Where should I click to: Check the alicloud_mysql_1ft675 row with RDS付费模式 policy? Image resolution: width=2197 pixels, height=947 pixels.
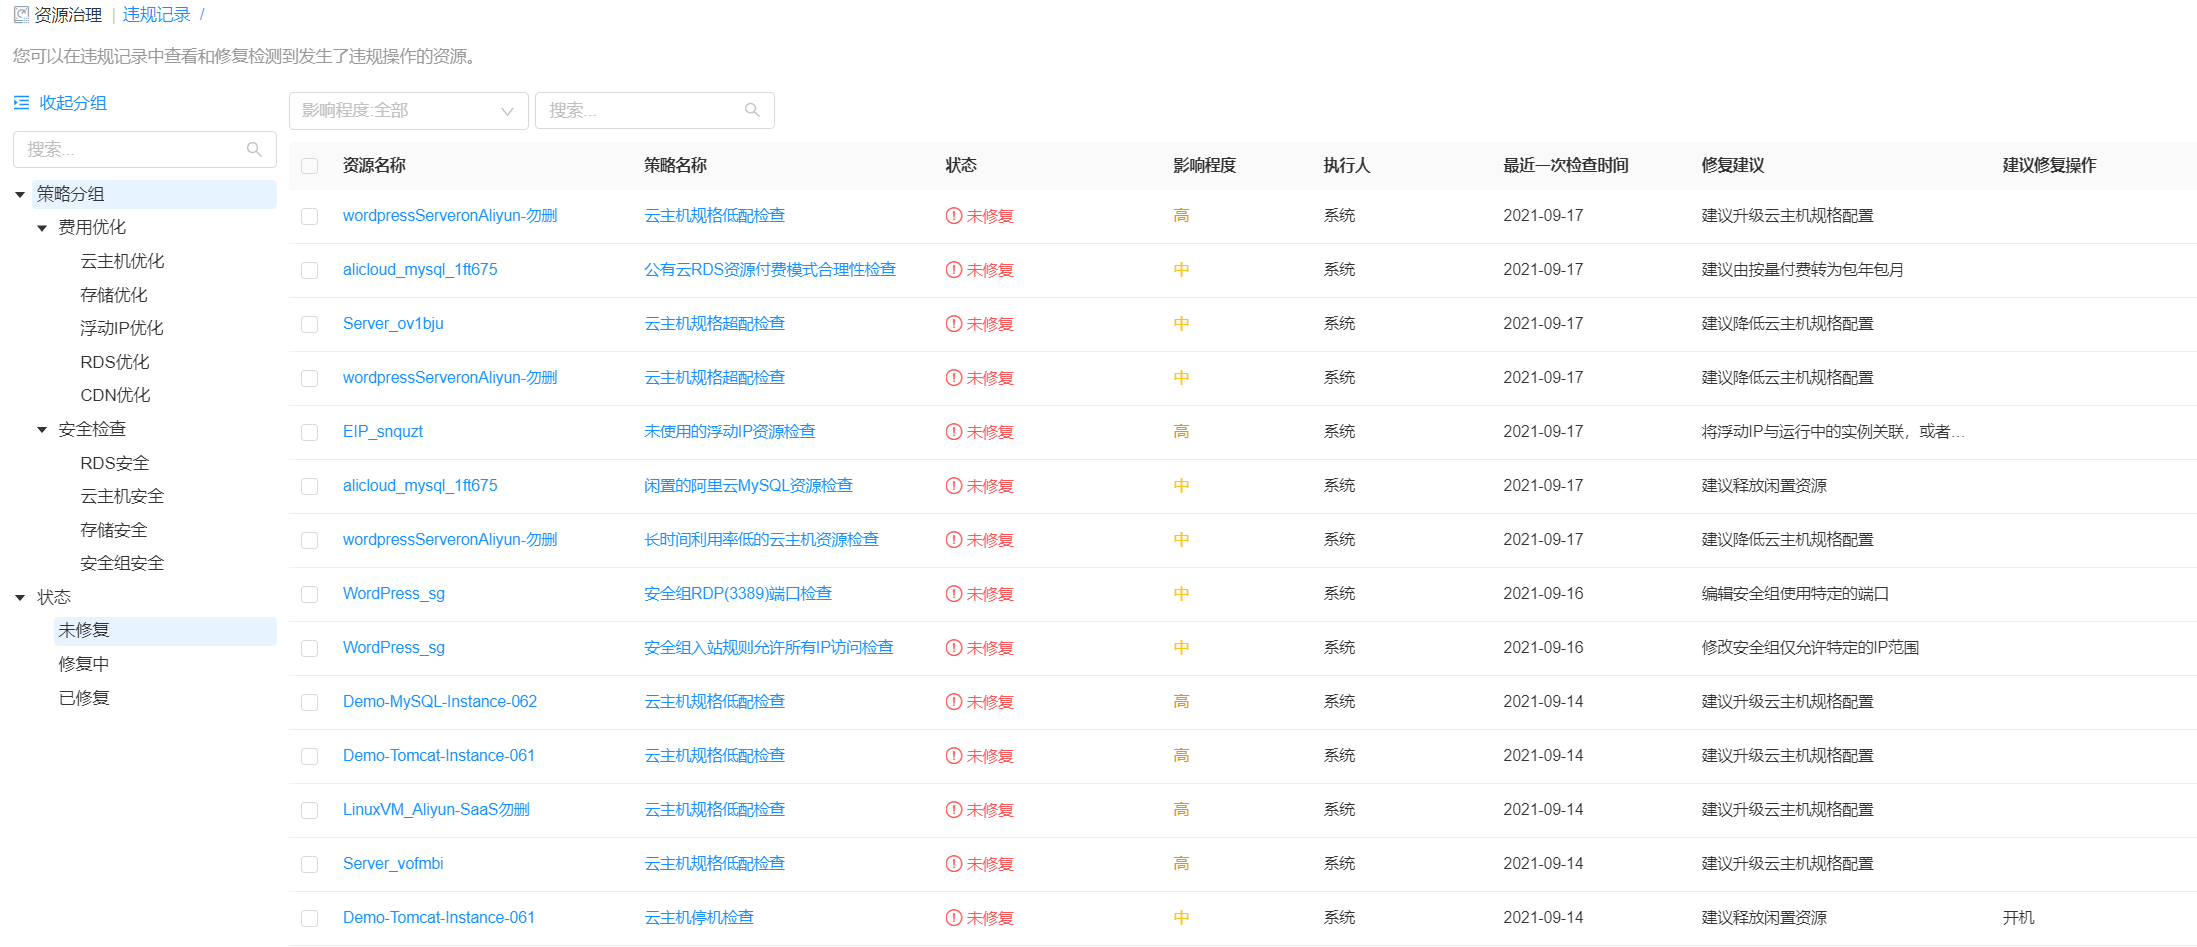pos(310,270)
